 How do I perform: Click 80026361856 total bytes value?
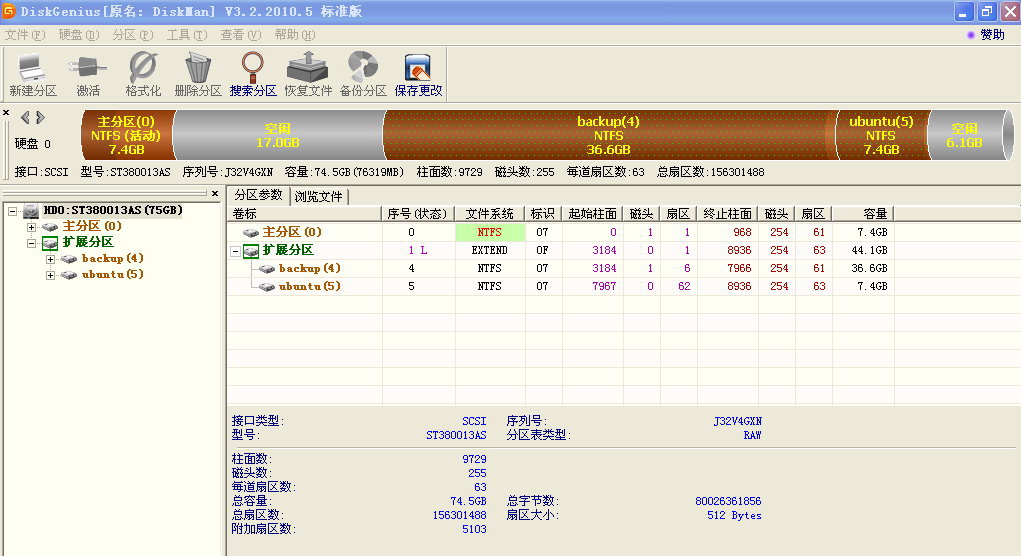point(728,501)
